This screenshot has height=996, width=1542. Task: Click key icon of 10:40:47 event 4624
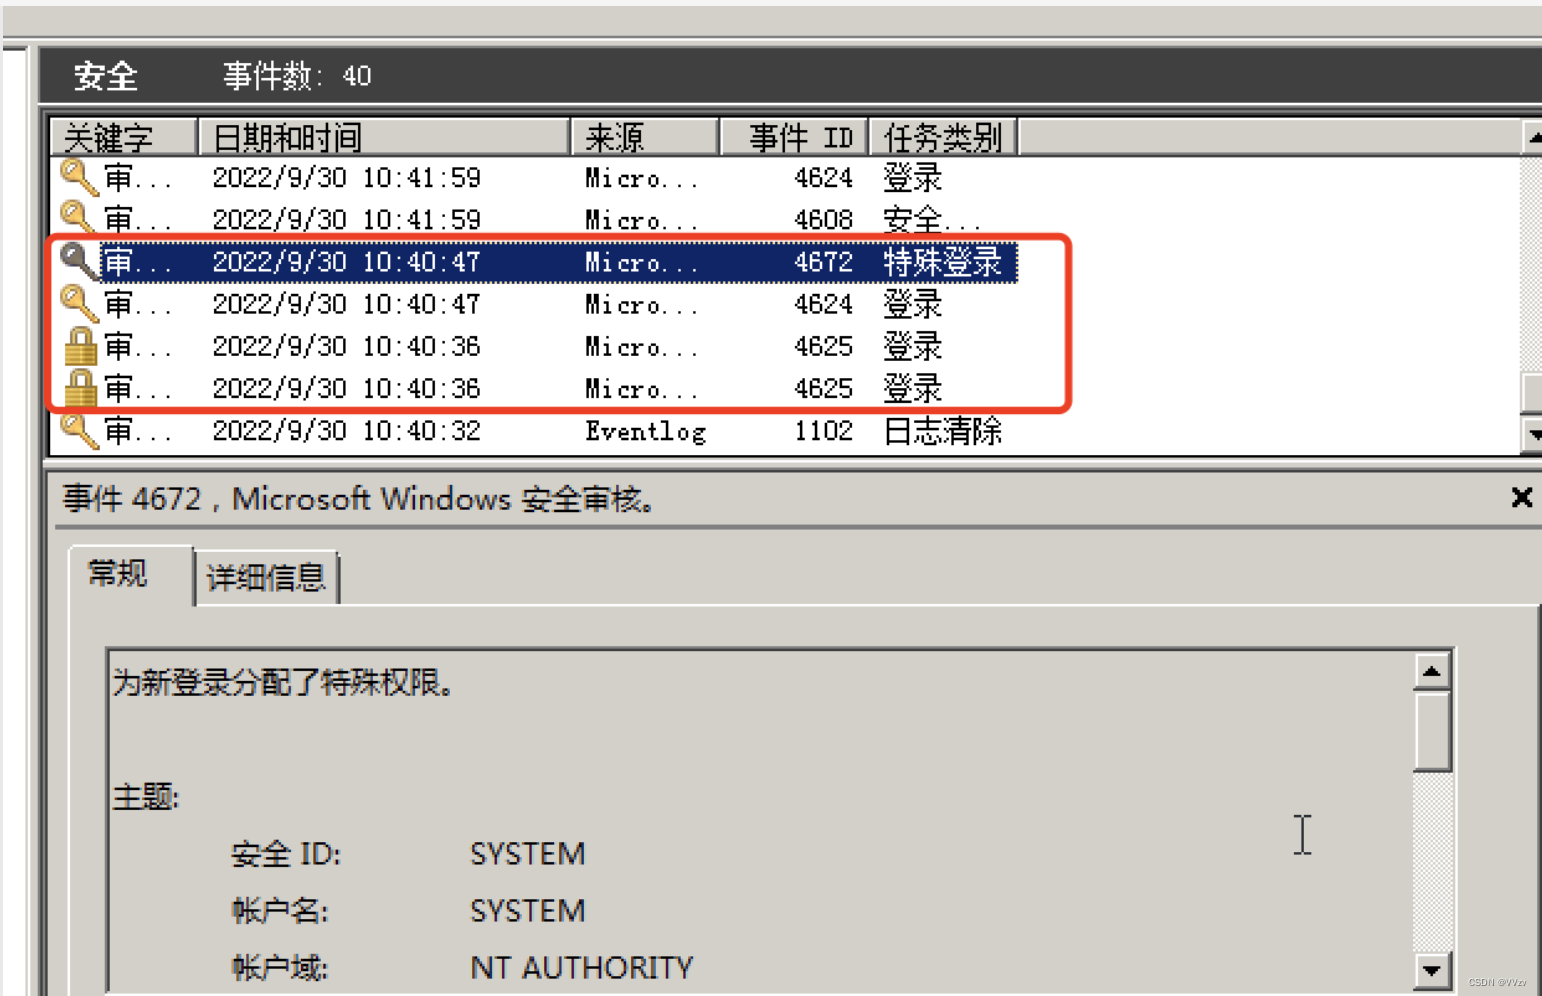click(79, 303)
